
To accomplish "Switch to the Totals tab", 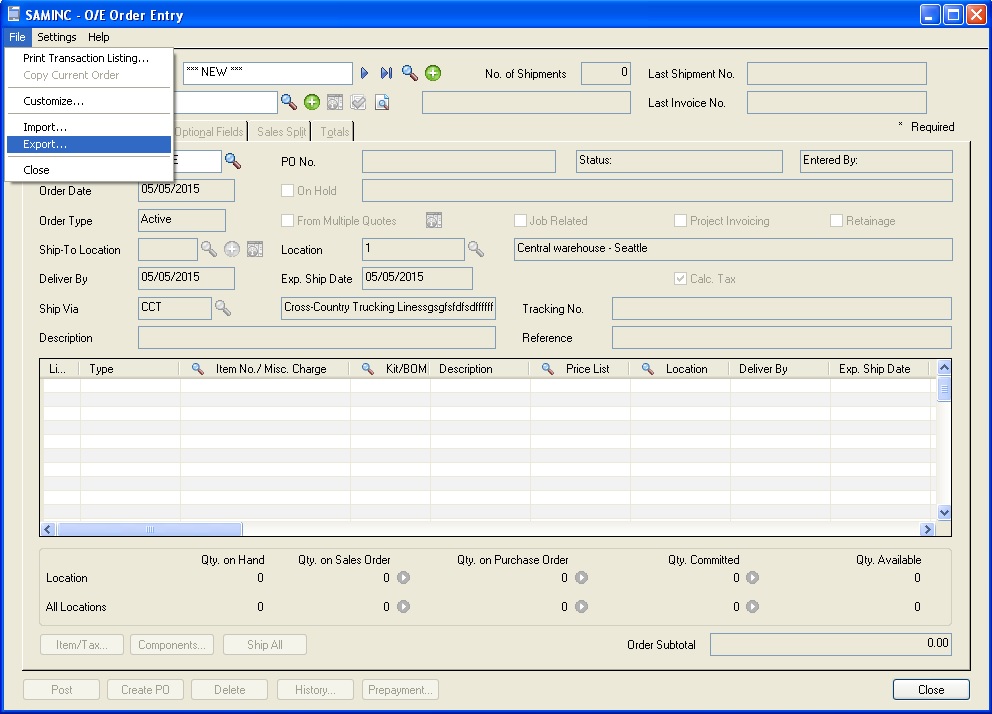I will 334,132.
